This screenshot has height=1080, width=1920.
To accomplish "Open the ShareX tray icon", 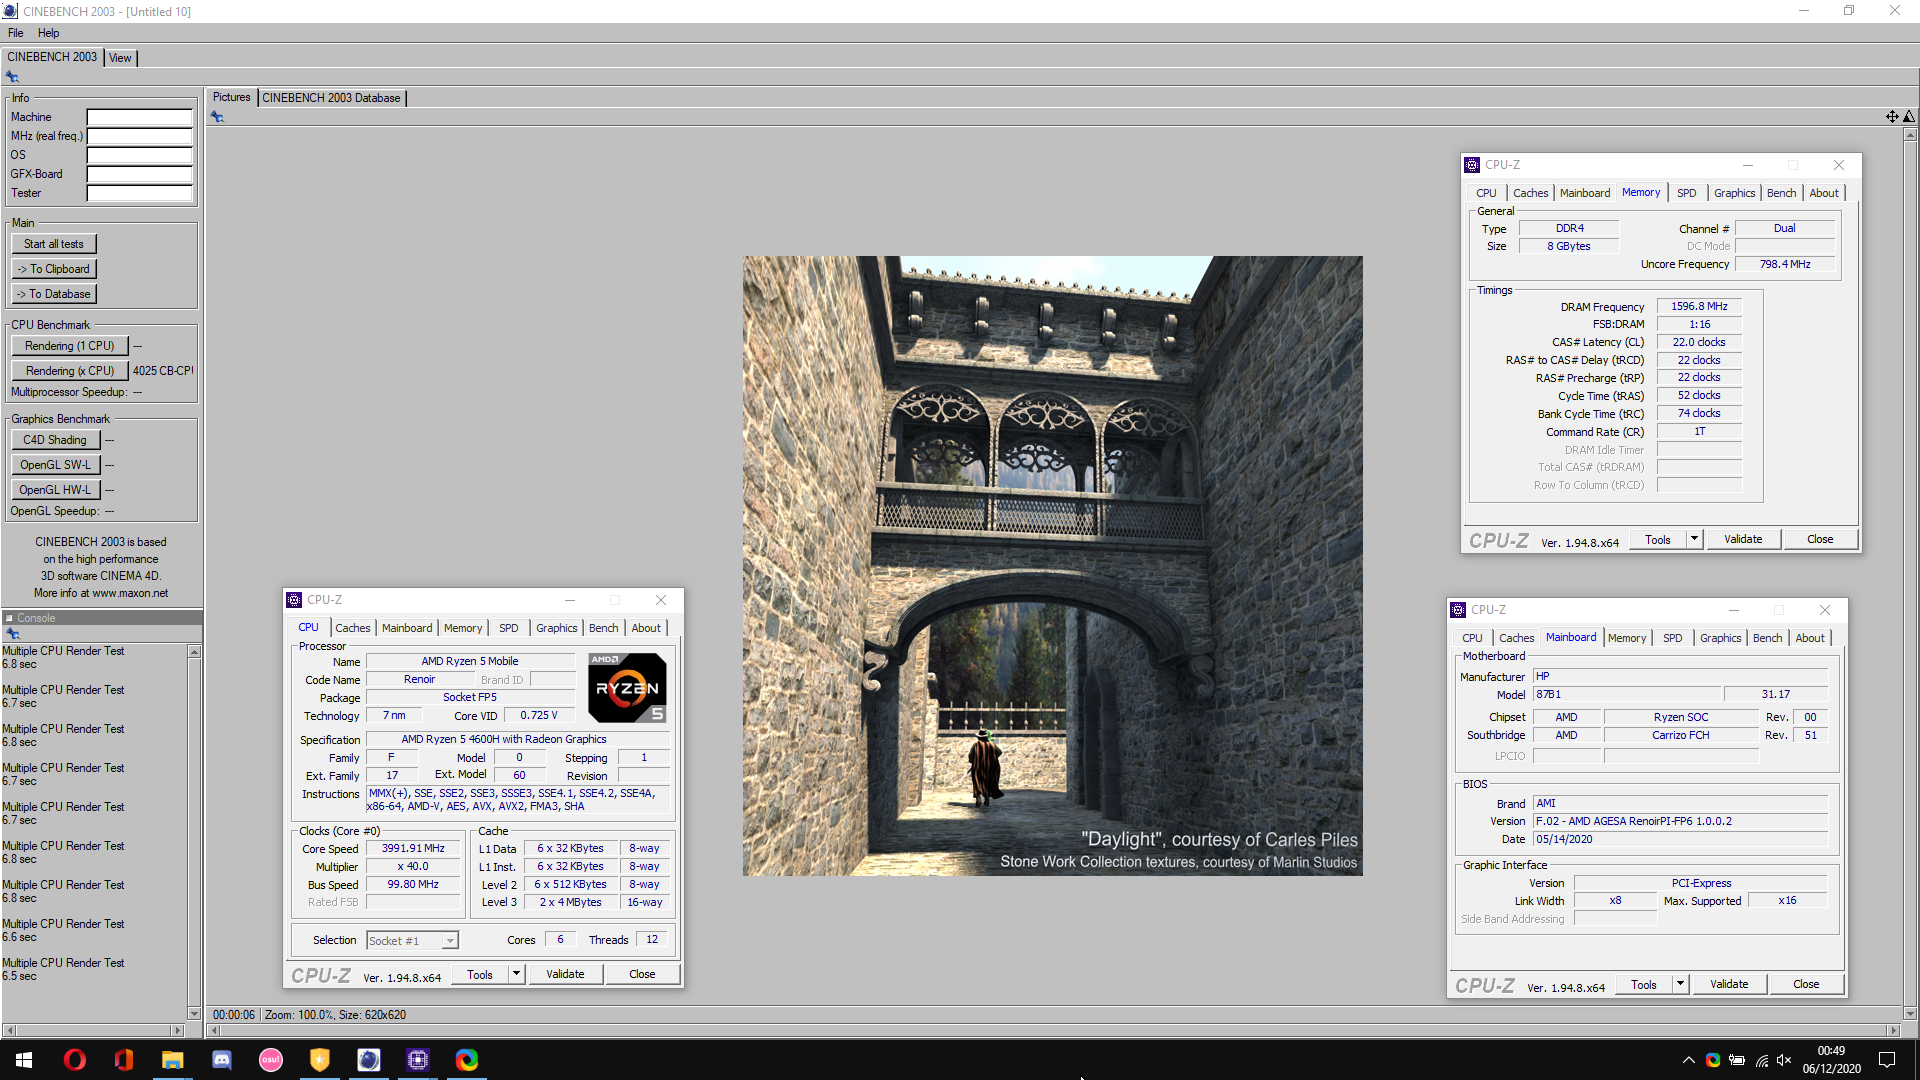I will tap(1713, 1060).
